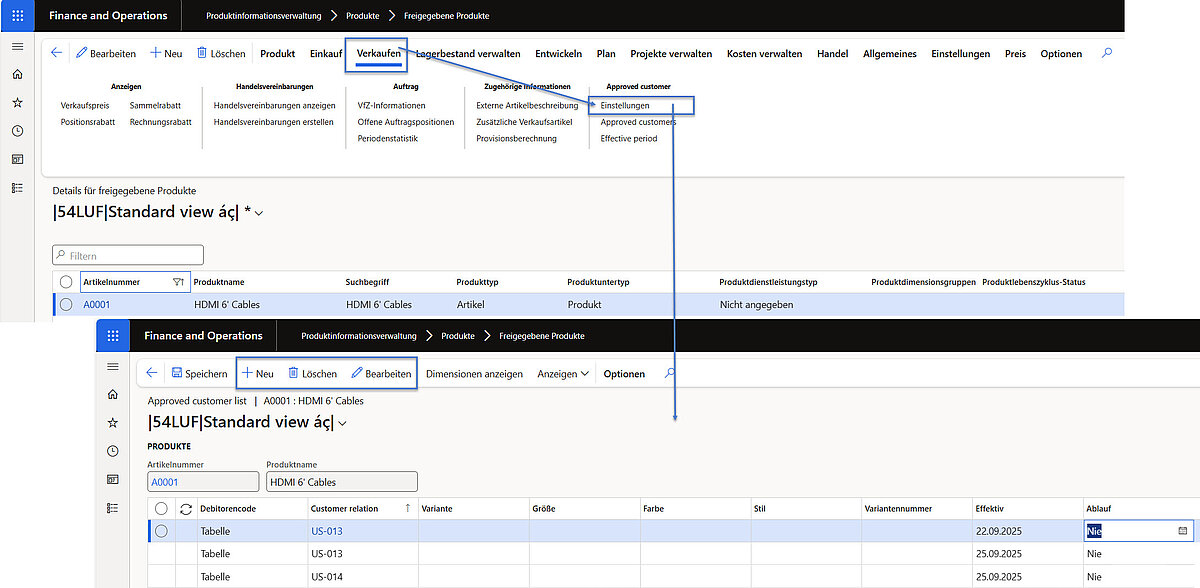Screen dimensions: 1200x588
Task: Expand the Anzeigen dropdown menu
Action: (563, 374)
